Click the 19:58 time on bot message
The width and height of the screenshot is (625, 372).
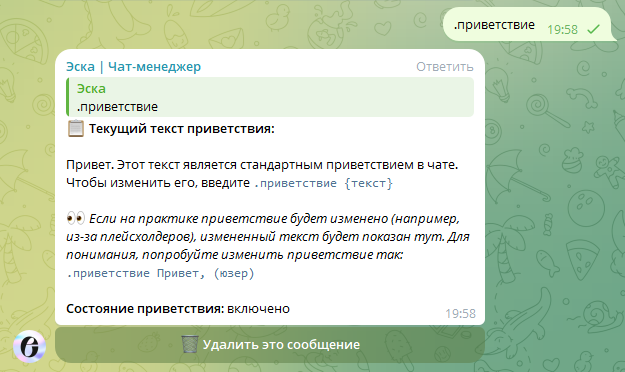click(460, 313)
